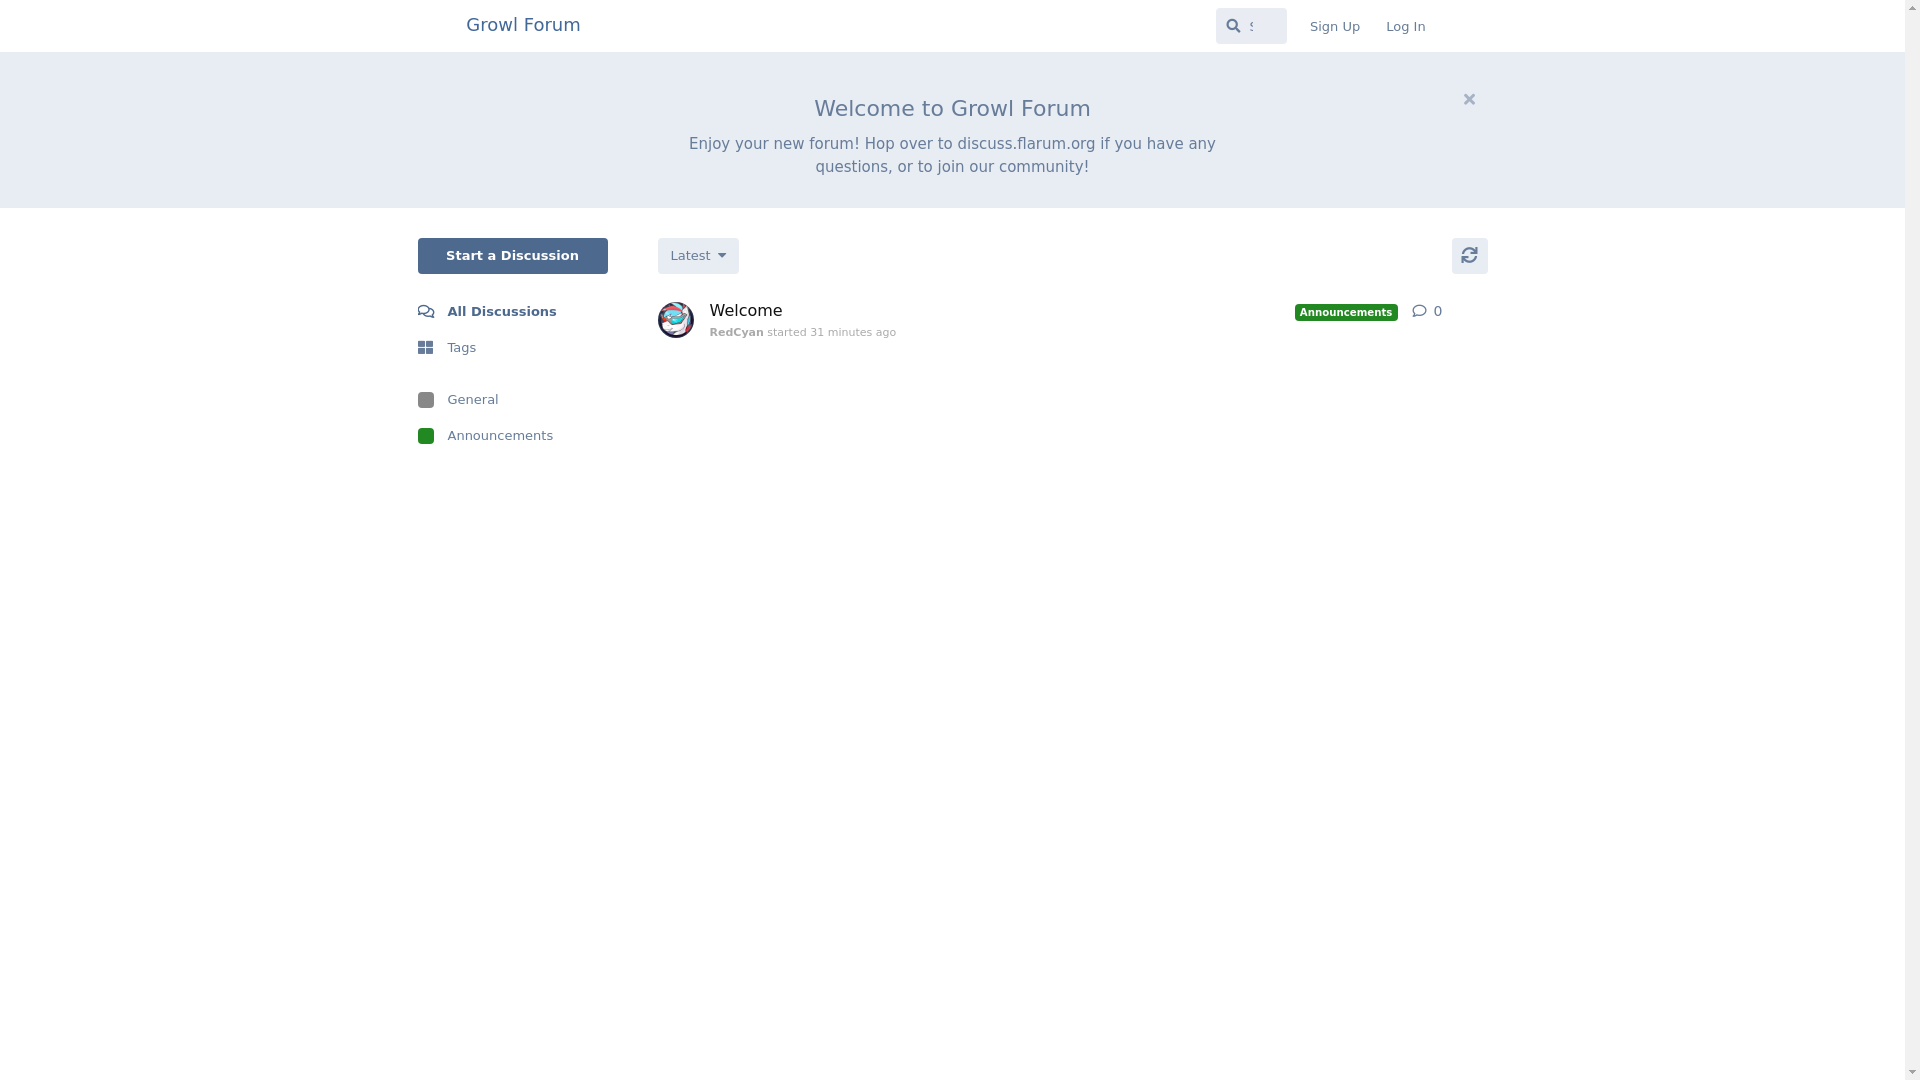Click the green Announcements tag swatch
1920x1080 pixels.
(x=426, y=436)
